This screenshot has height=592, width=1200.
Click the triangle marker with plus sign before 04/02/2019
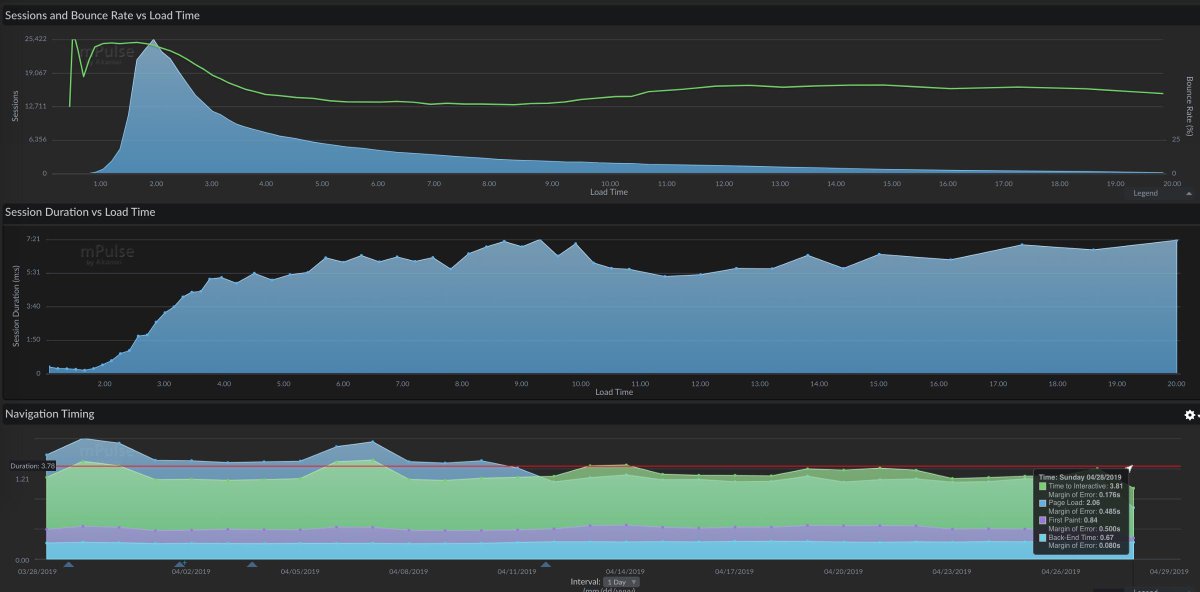(x=180, y=564)
